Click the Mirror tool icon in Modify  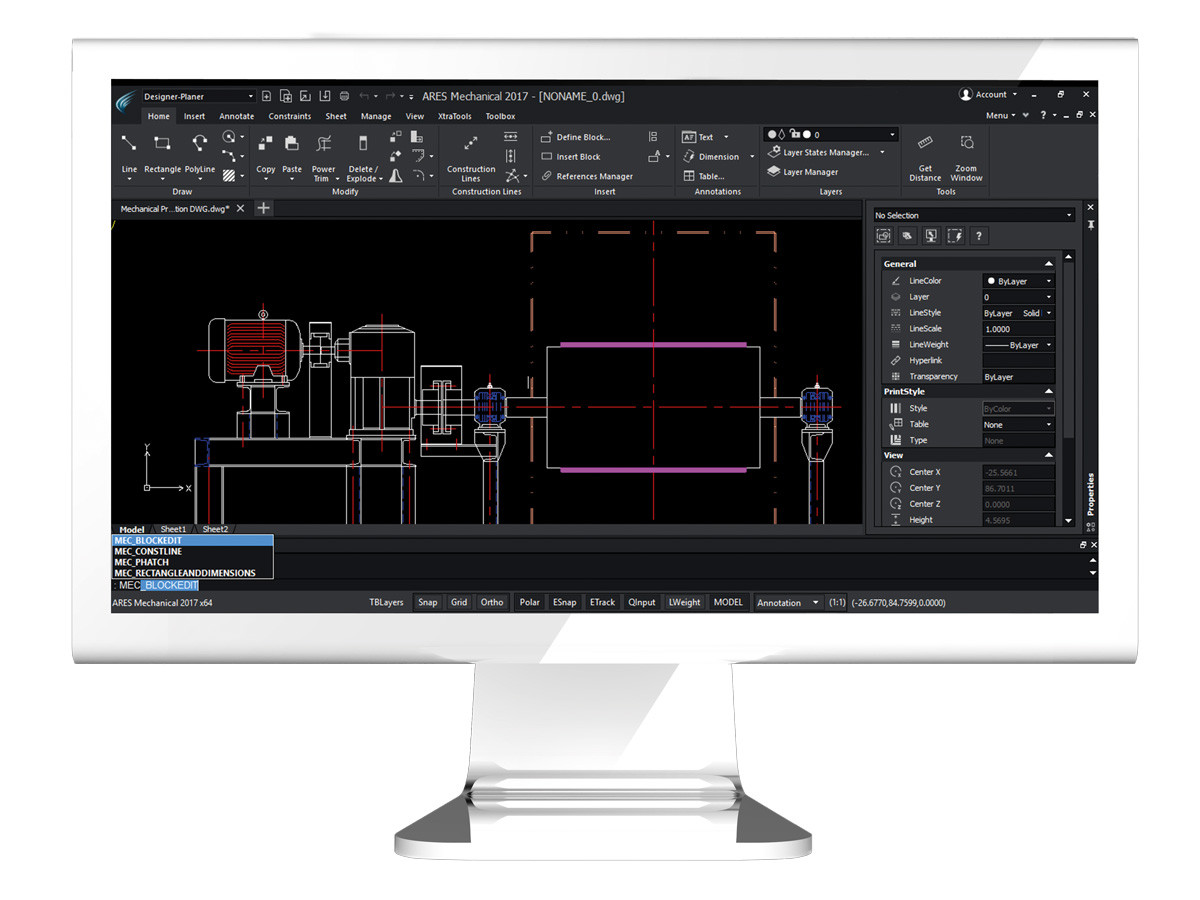click(x=396, y=175)
